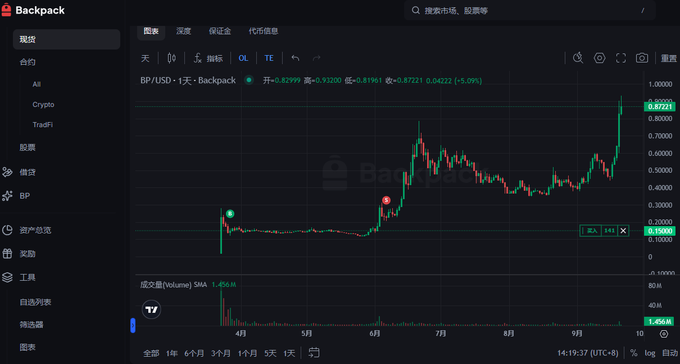Select the 1年 time range

tap(172, 354)
